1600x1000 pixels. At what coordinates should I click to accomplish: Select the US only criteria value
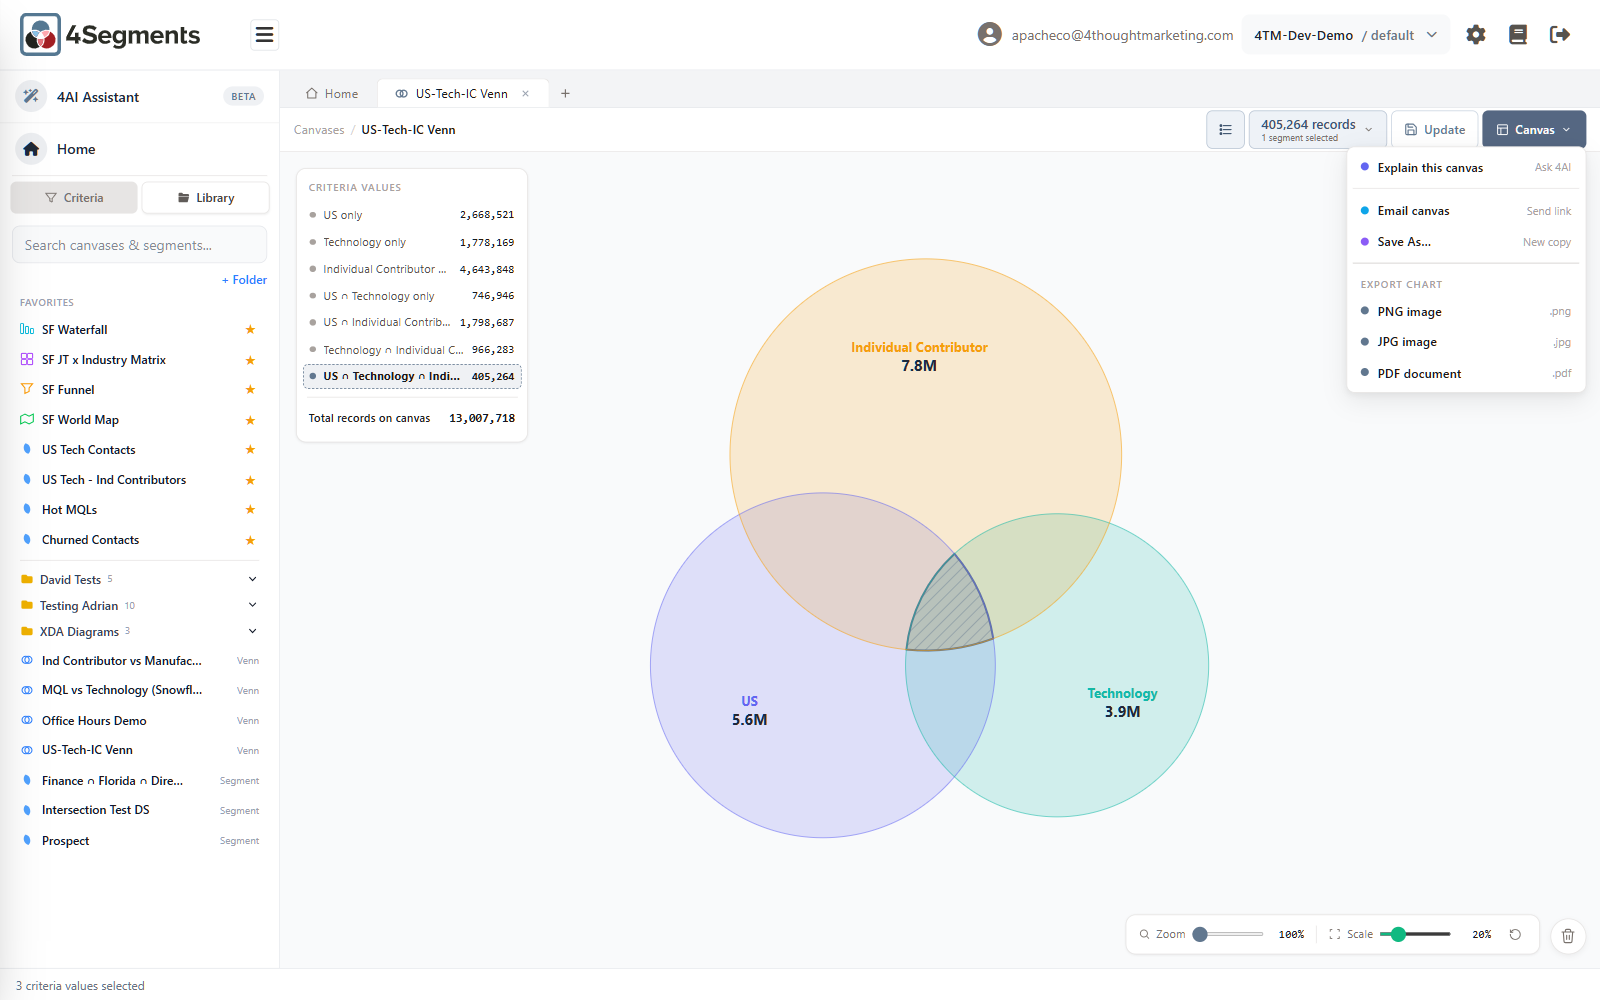pyautogui.click(x=411, y=215)
